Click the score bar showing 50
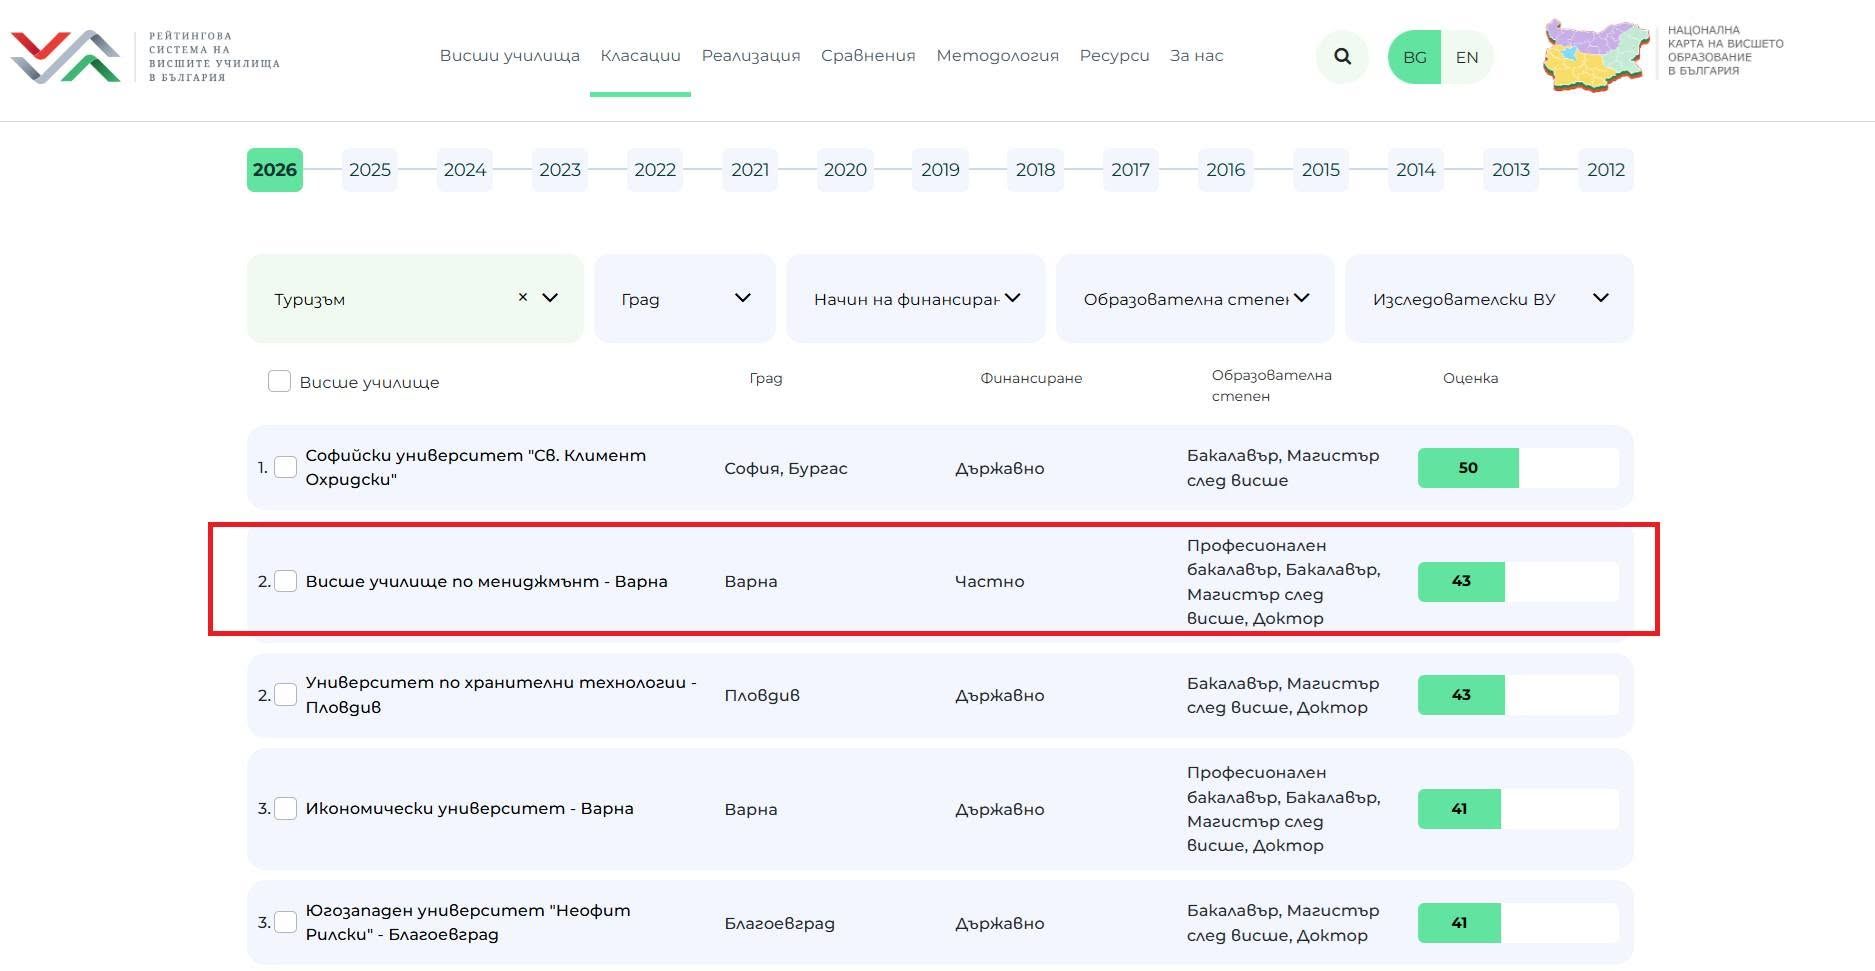The image size is (1875, 971). [1518, 467]
